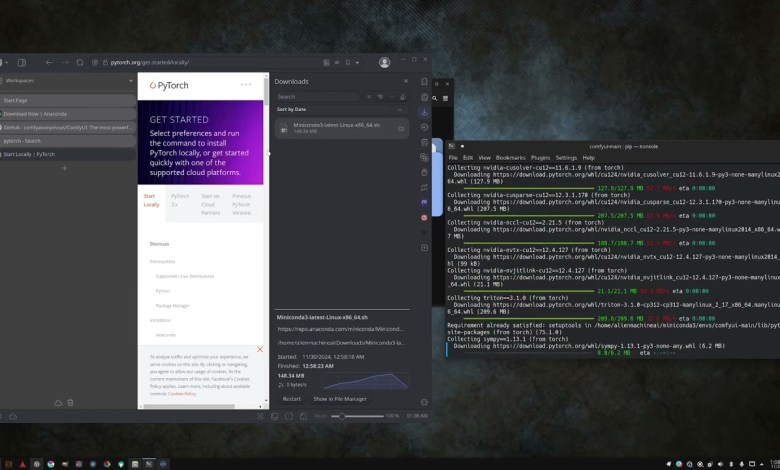The height and width of the screenshot is (470, 780).
Task: Switch to the Start Page tab
Action: tap(68, 100)
